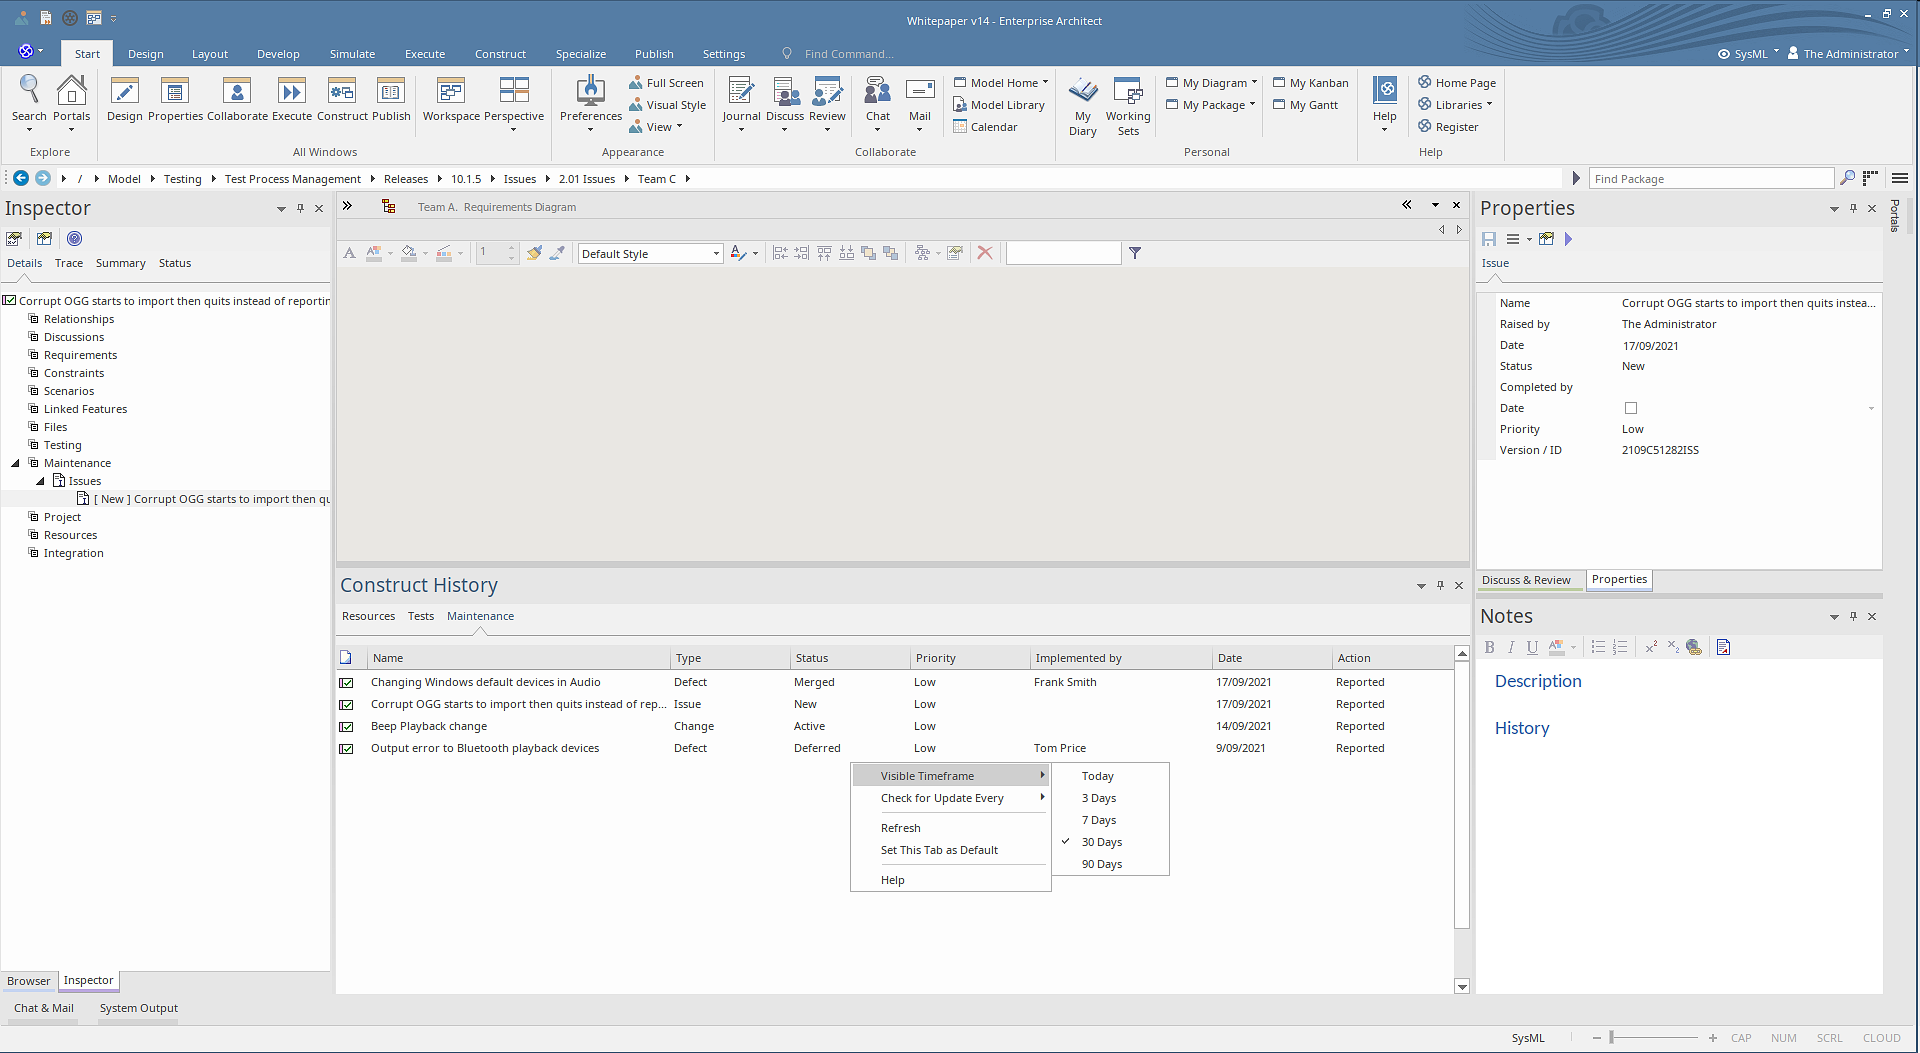Choose Refresh from the context menu
Viewport: 1920px width, 1053px height.
tap(900, 828)
